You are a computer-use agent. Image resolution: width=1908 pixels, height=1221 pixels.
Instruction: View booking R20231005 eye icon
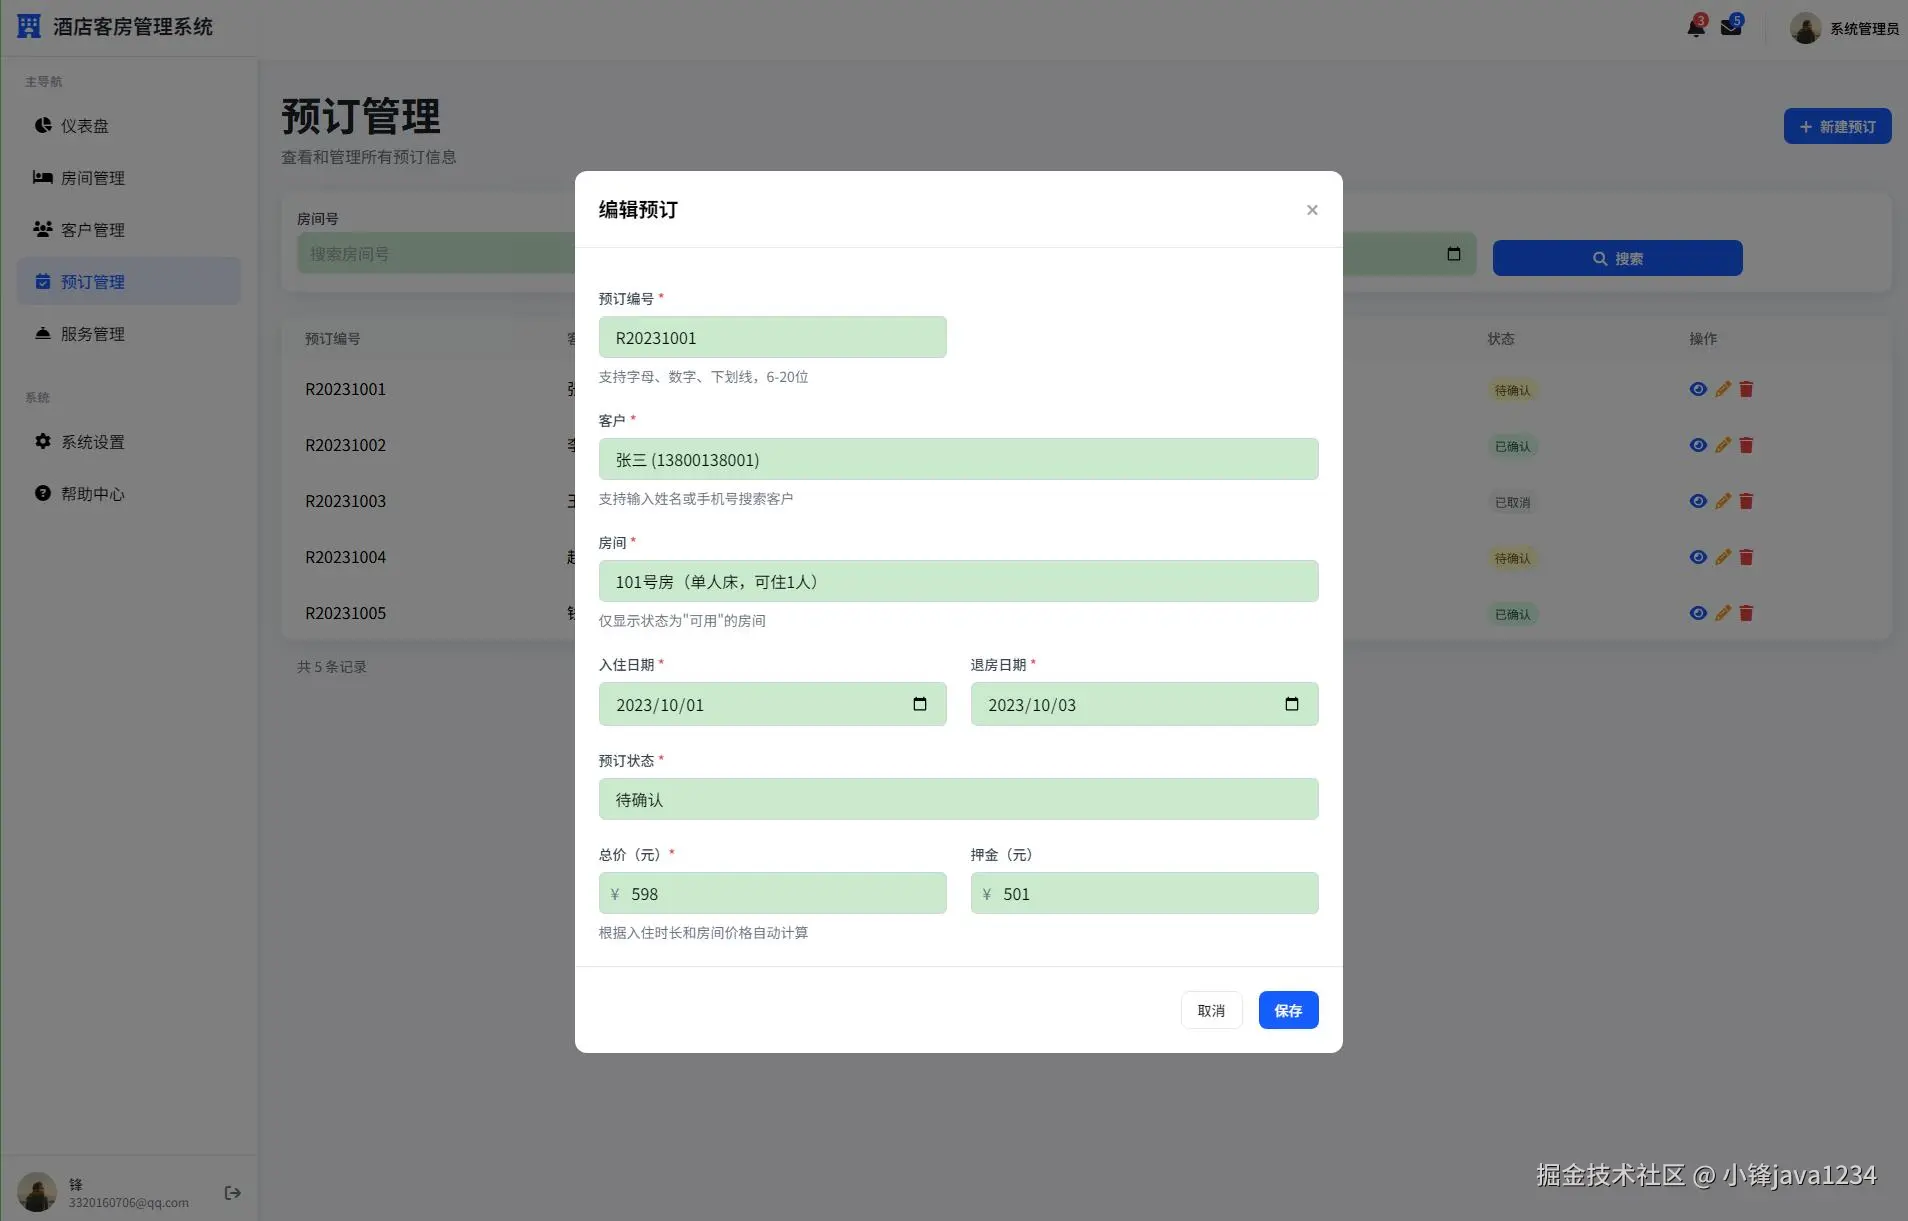pos(1698,613)
